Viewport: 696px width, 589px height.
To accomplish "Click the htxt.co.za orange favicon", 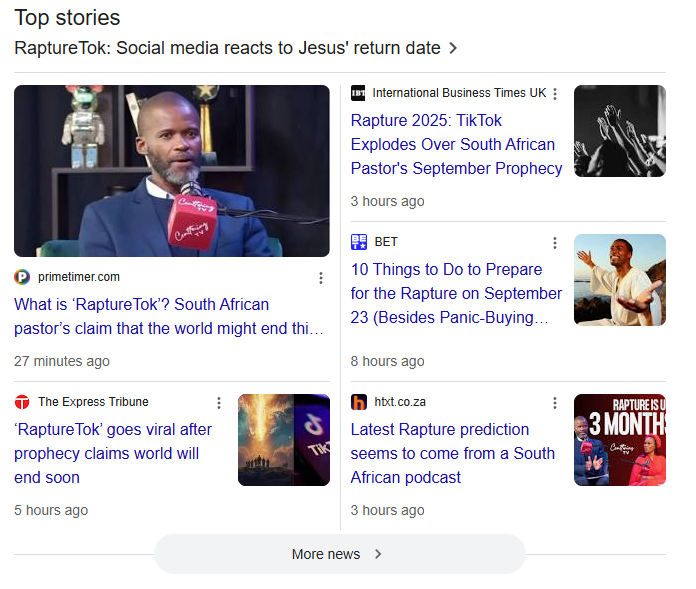I will click(359, 402).
